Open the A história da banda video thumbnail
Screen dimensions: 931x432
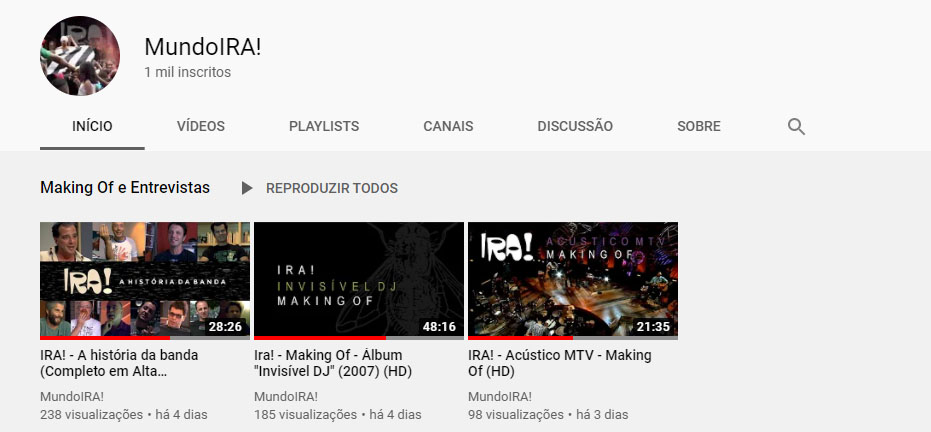tap(145, 279)
